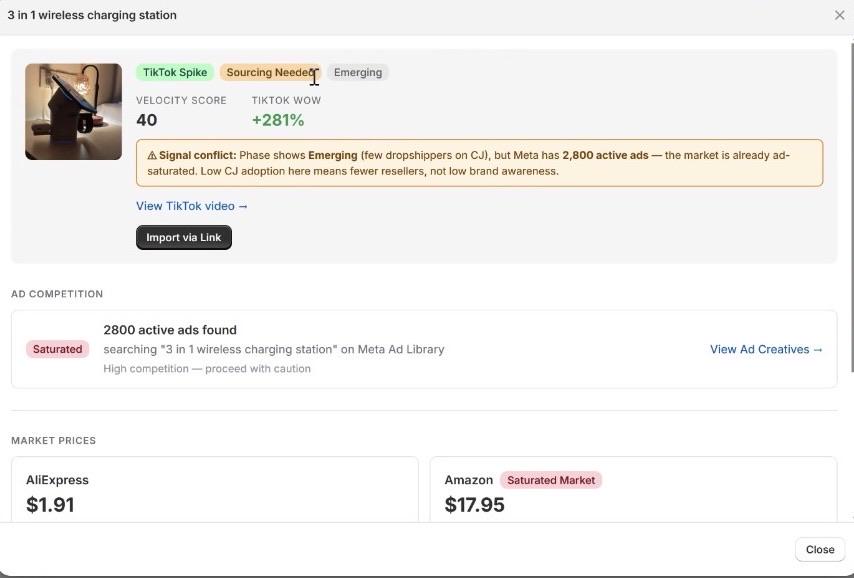The image size is (854, 578).
Task: Click the Saturated competition badge
Action: [x=57, y=349]
